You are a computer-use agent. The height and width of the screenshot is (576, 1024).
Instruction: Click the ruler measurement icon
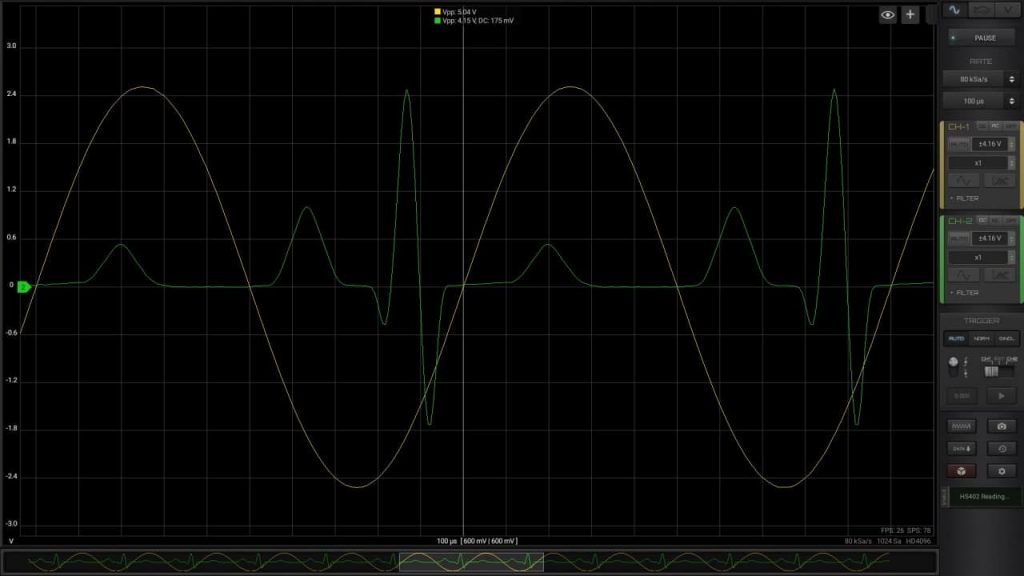960,425
